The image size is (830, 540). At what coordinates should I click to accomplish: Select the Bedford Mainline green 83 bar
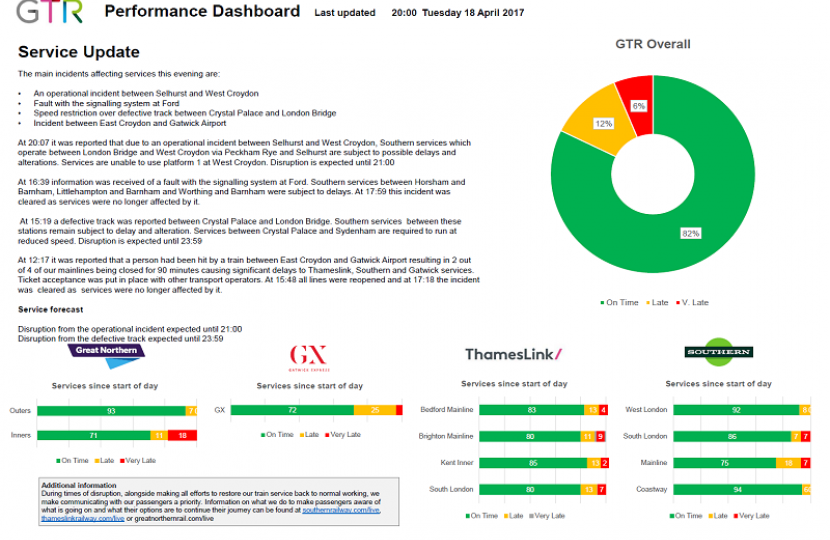point(531,410)
